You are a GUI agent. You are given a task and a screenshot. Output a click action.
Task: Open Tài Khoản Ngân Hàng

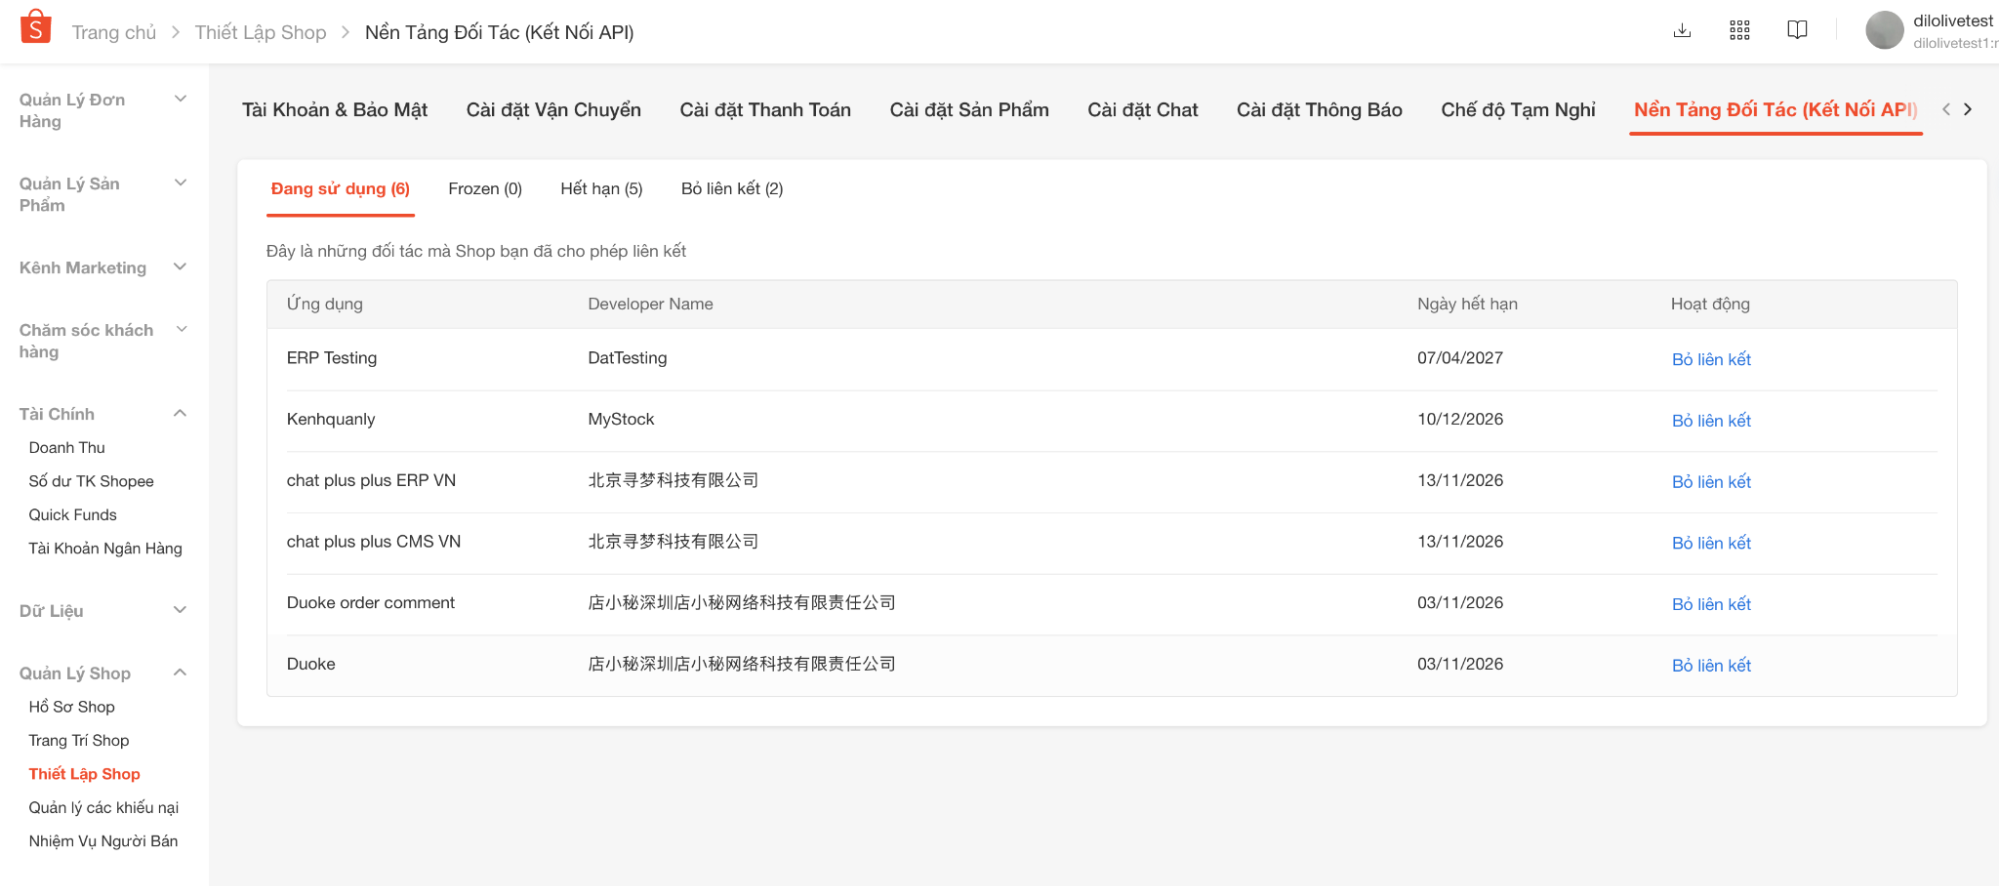(105, 548)
